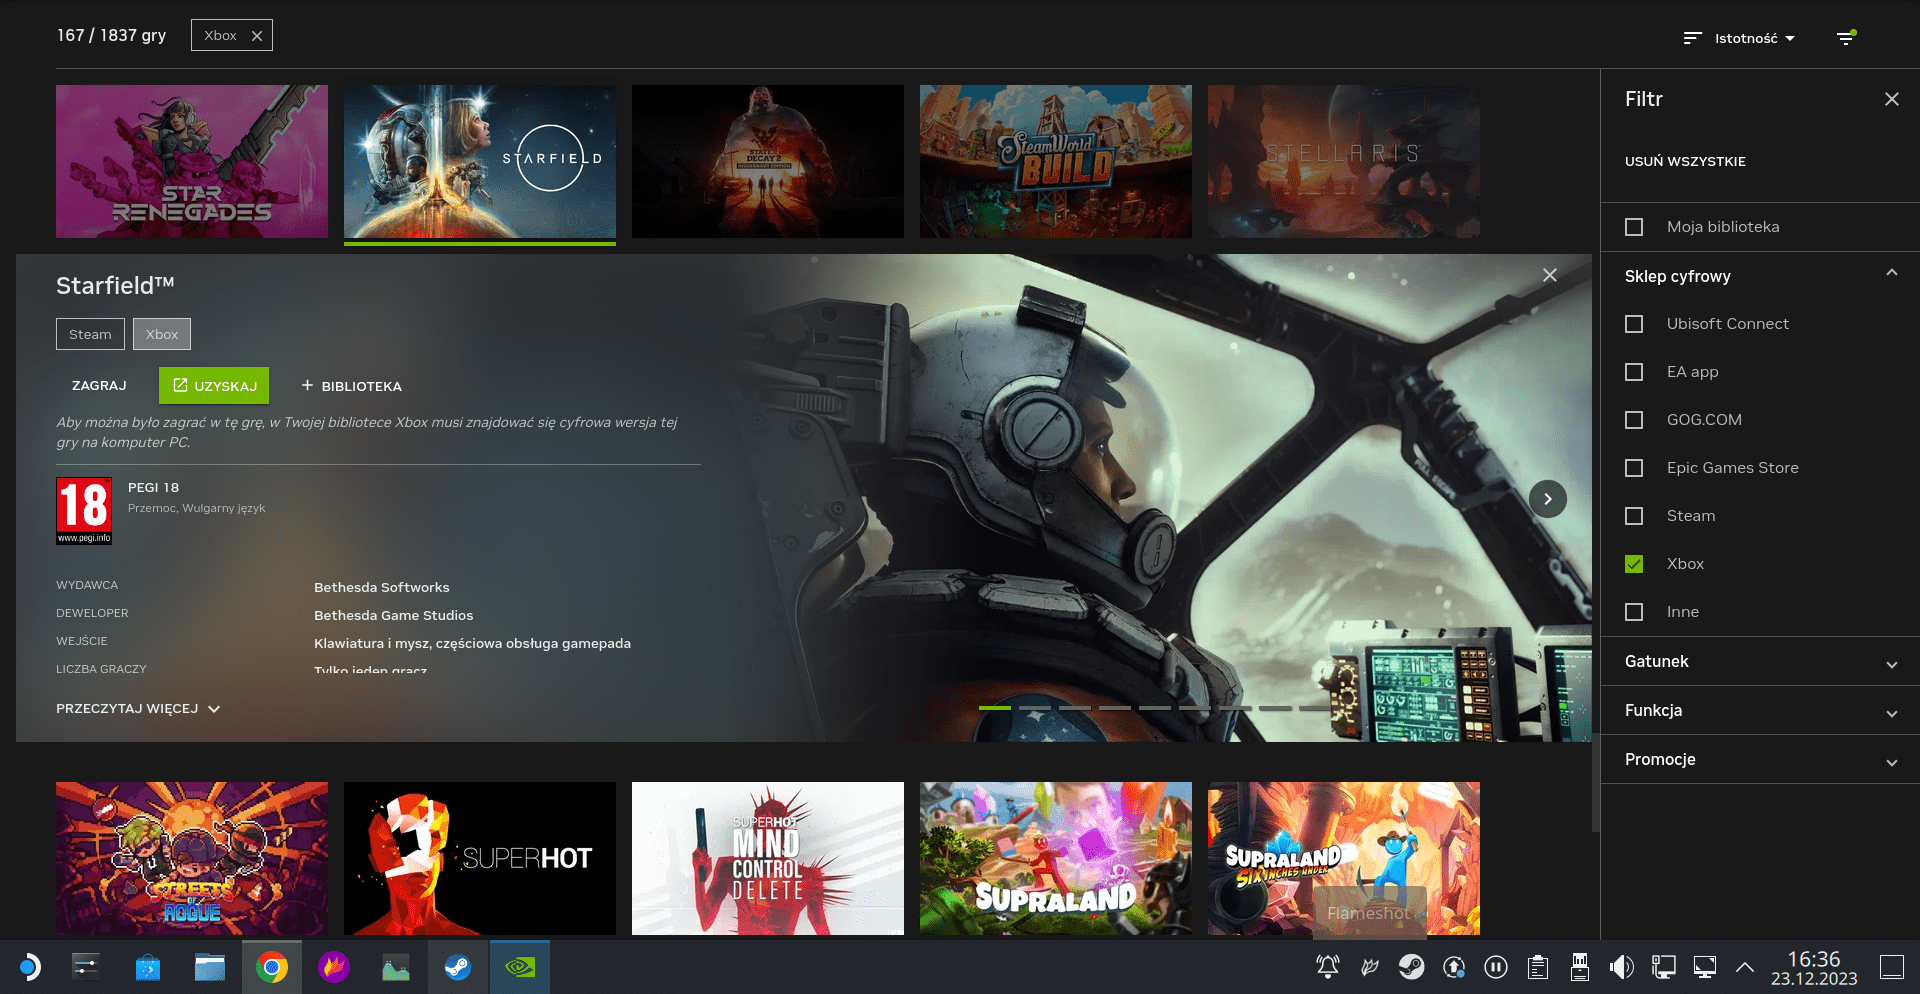Open the volume control tray icon
This screenshot has width=1920, height=994.
1621,967
